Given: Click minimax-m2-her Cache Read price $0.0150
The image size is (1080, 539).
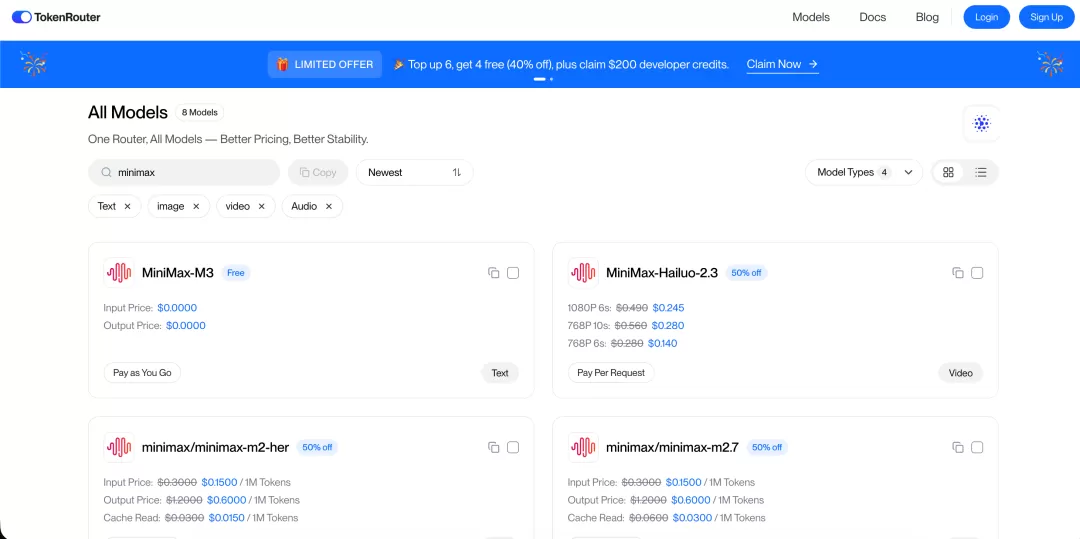Looking at the screenshot, I should [x=227, y=518].
